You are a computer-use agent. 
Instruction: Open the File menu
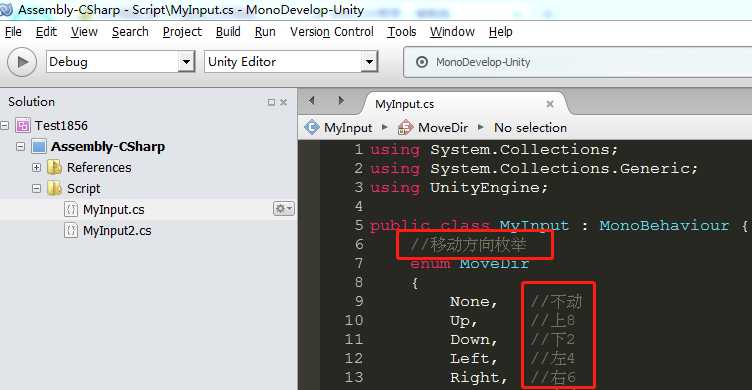(13, 32)
